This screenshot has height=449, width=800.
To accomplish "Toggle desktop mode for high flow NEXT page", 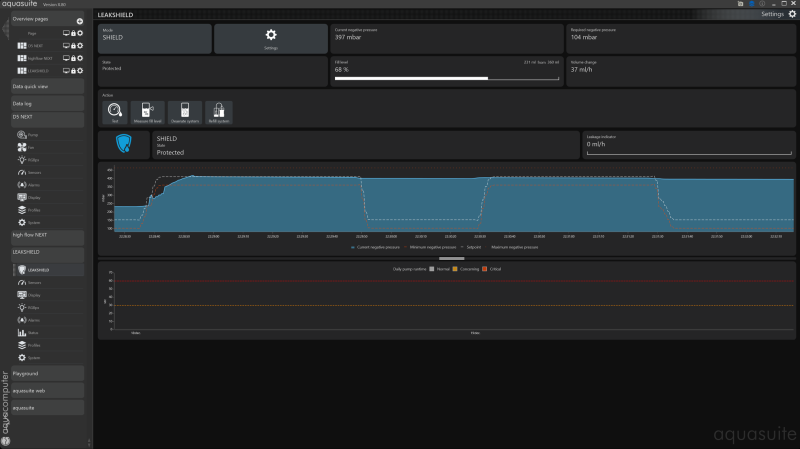I will (x=66, y=58).
